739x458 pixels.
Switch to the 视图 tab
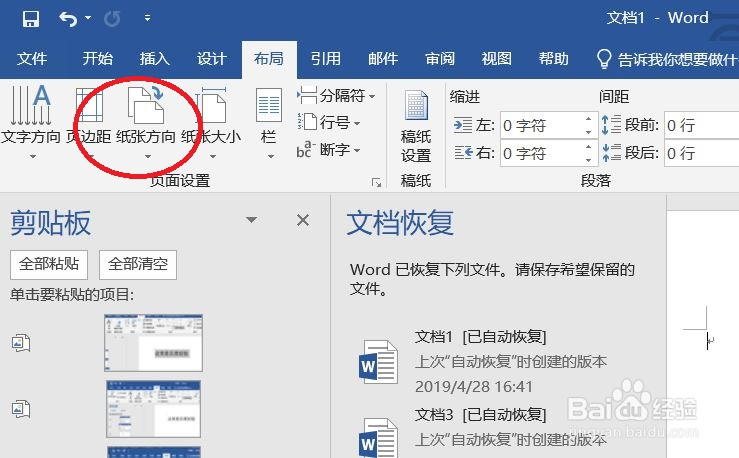496,59
